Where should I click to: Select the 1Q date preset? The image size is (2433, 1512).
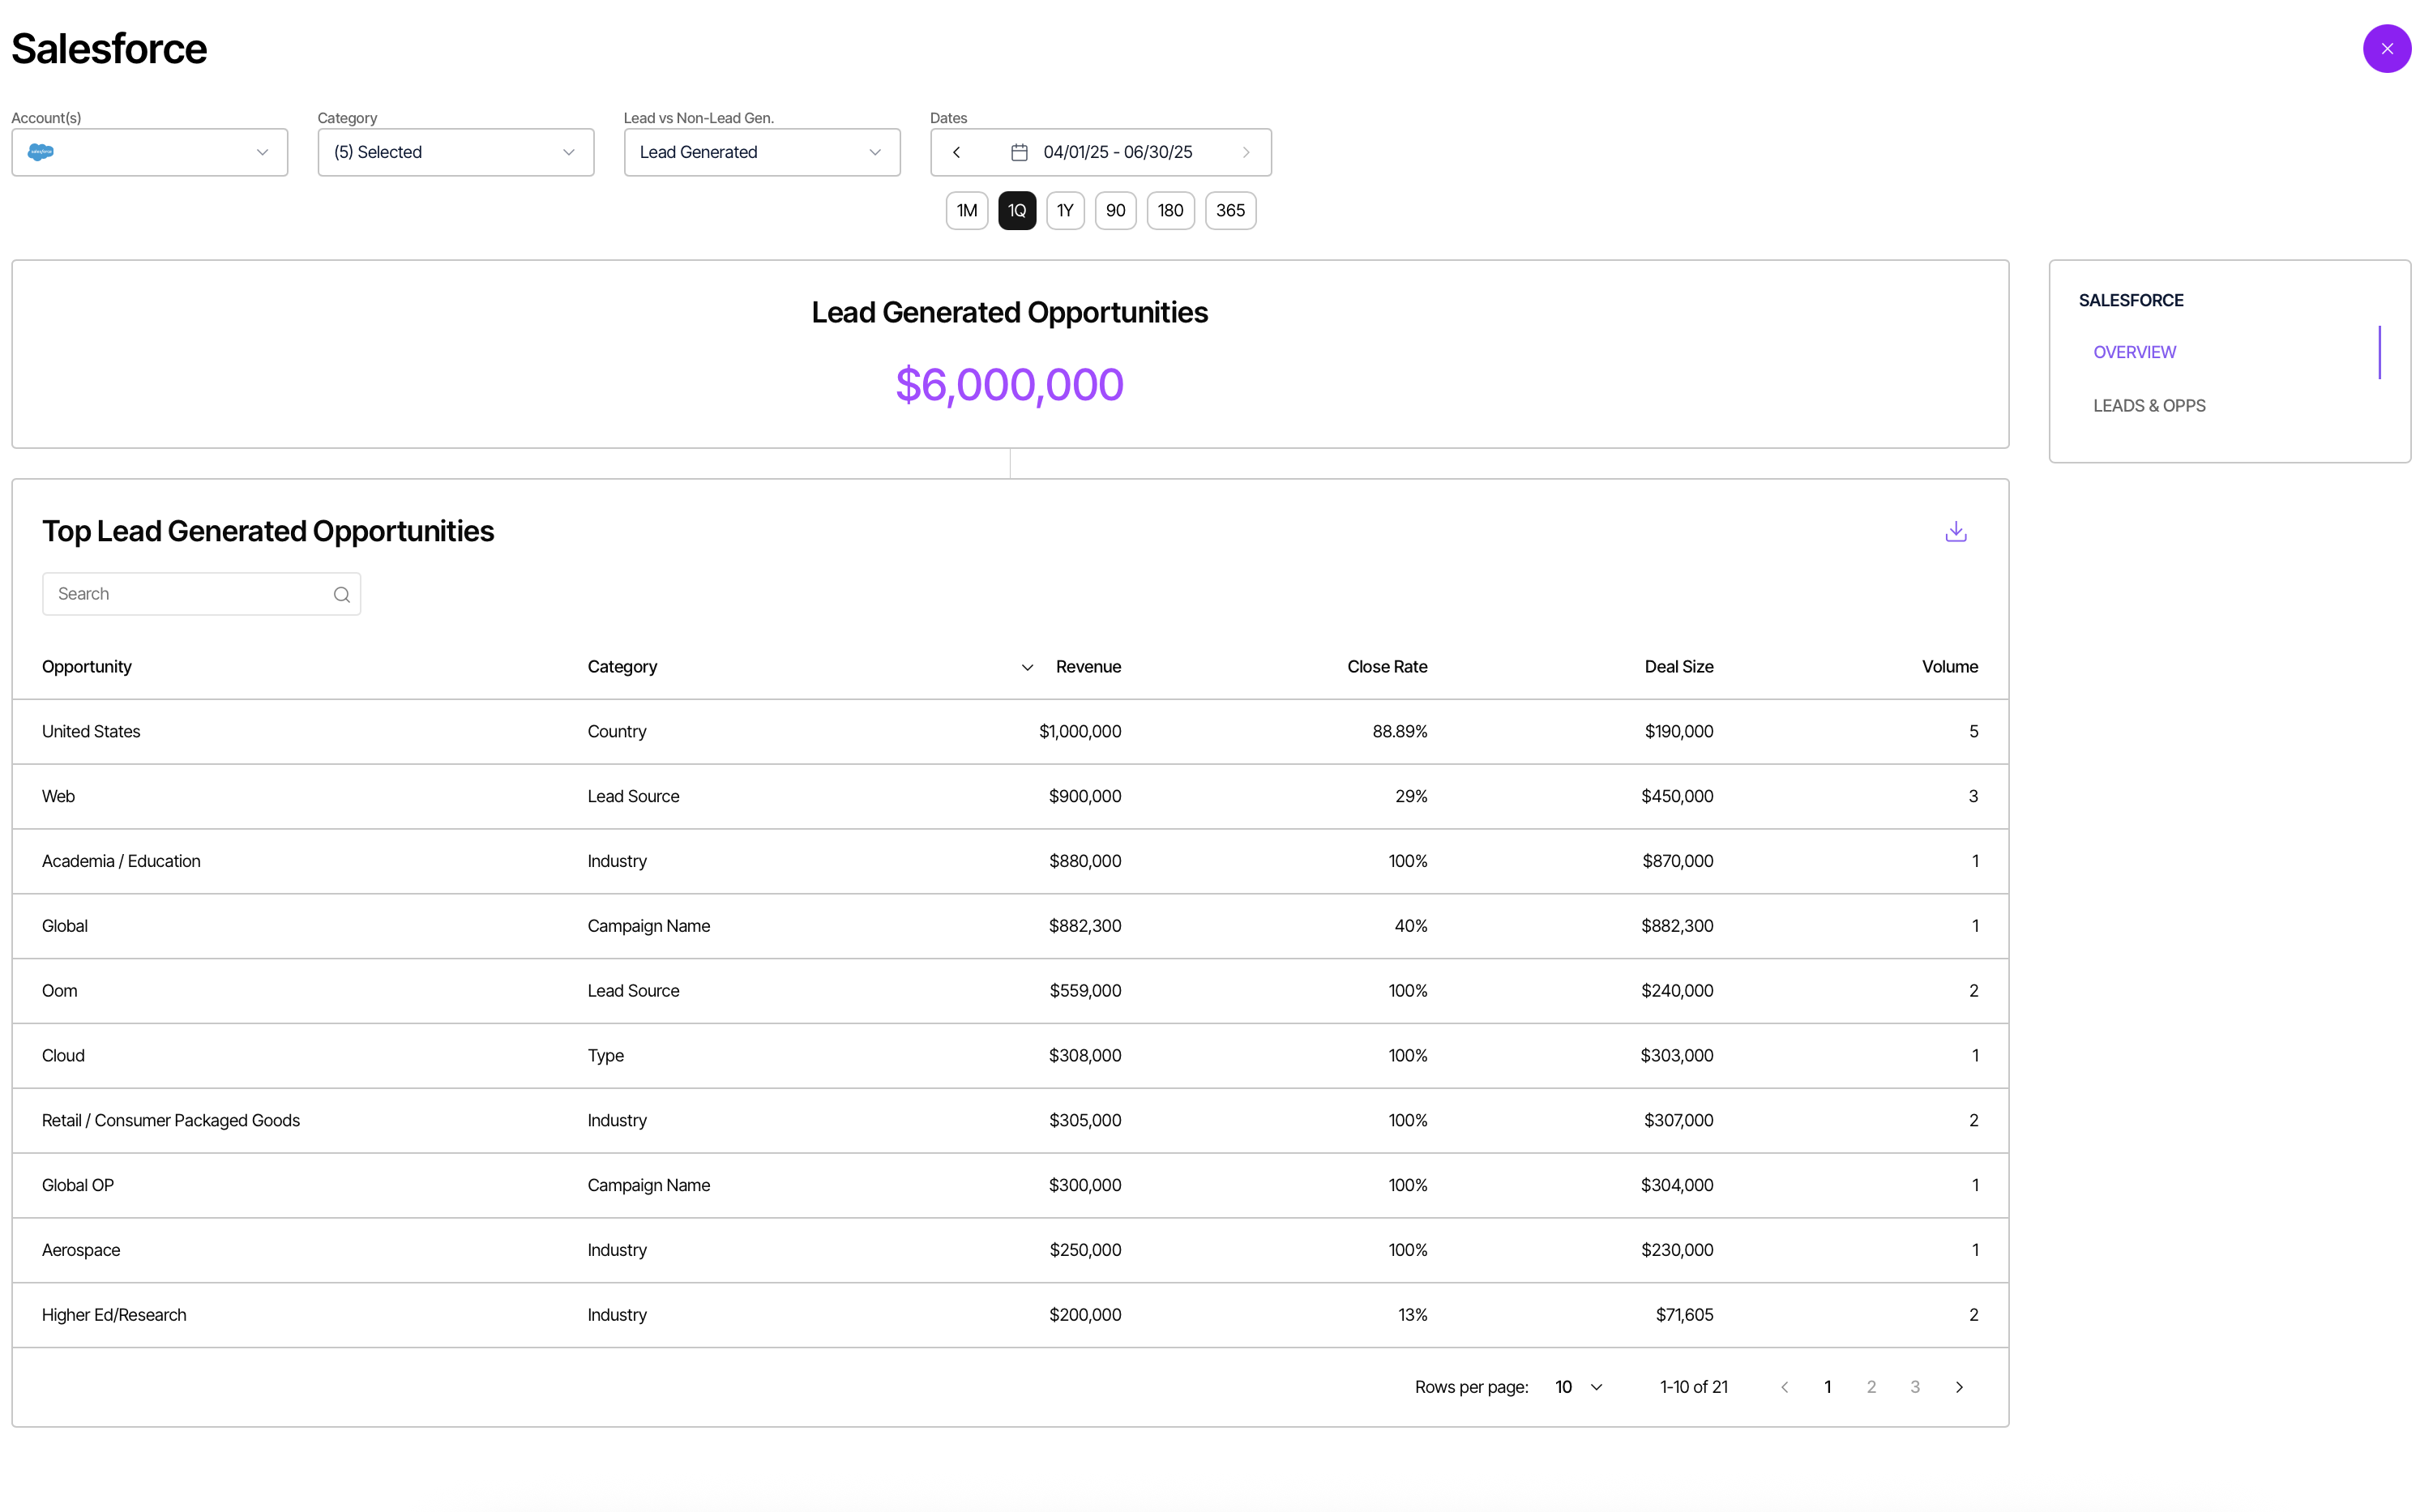(x=1016, y=210)
